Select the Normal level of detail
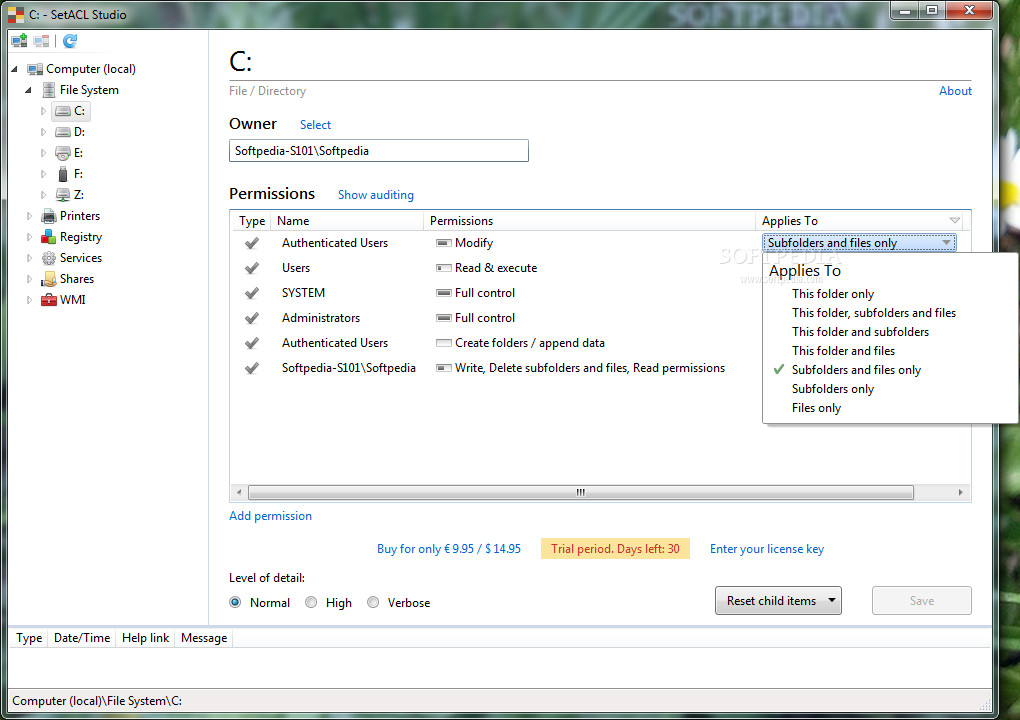The height and width of the screenshot is (720, 1020). coord(235,602)
